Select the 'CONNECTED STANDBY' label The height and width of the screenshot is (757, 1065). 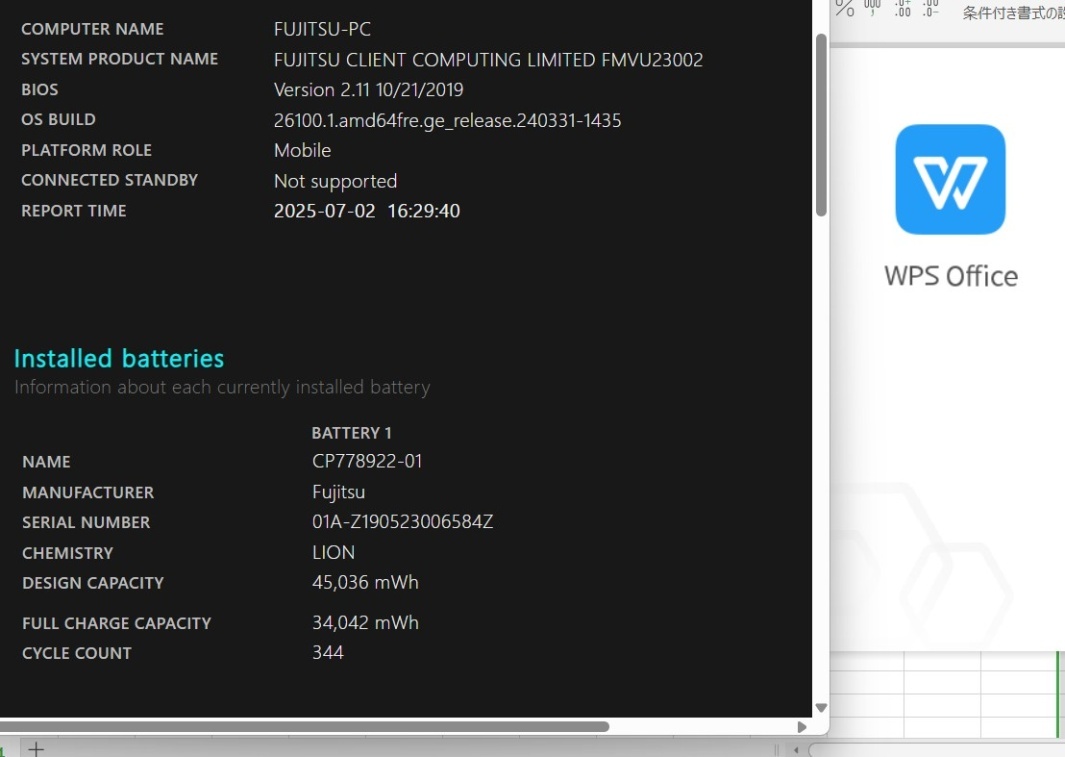[109, 180]
